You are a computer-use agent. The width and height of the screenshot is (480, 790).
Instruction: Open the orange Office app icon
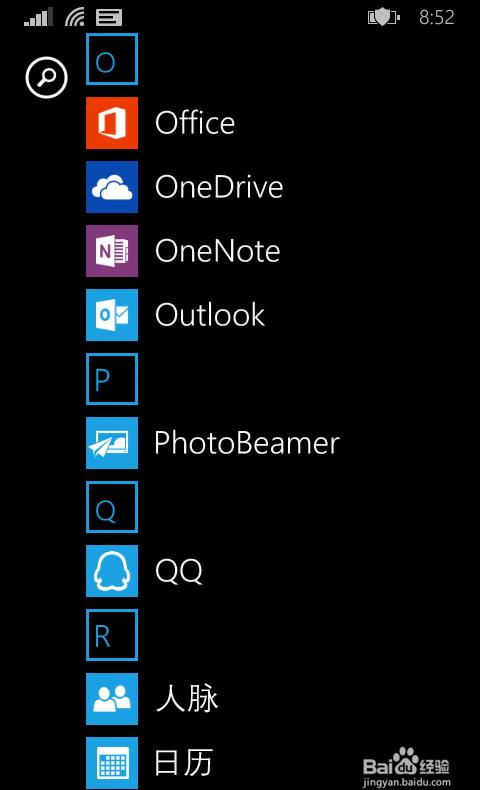click(x=112, y=123)
